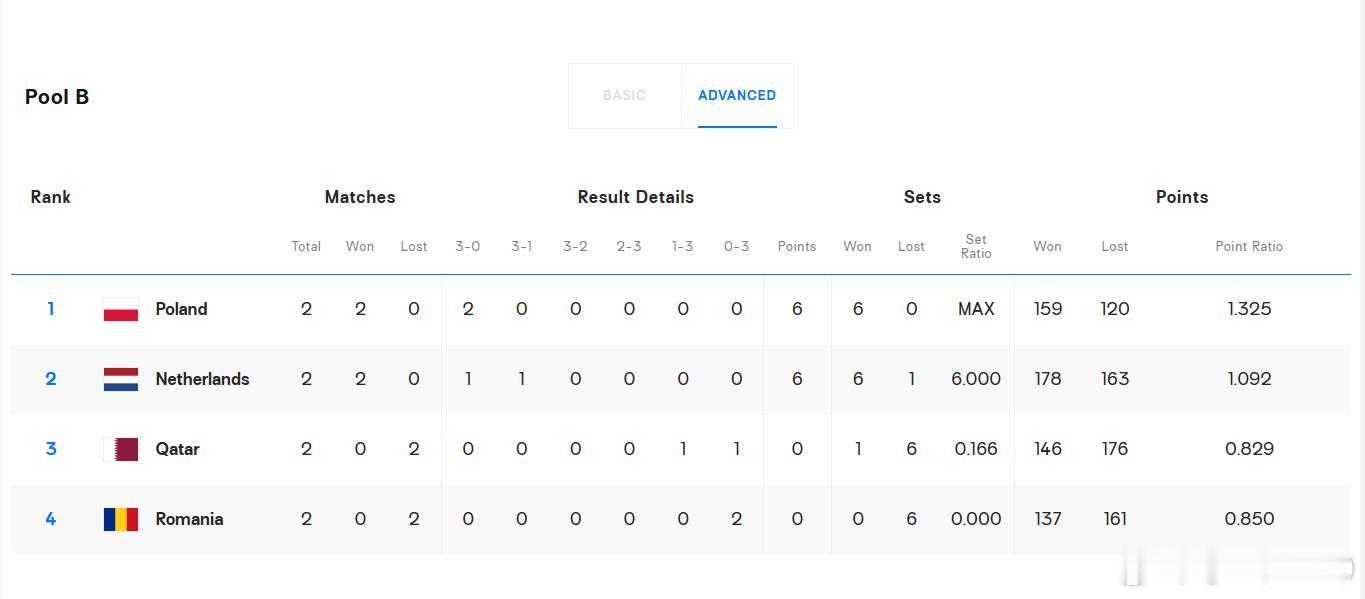
Task: Click rank number 4
Action: pyautogui.click(x=51, y=519)
